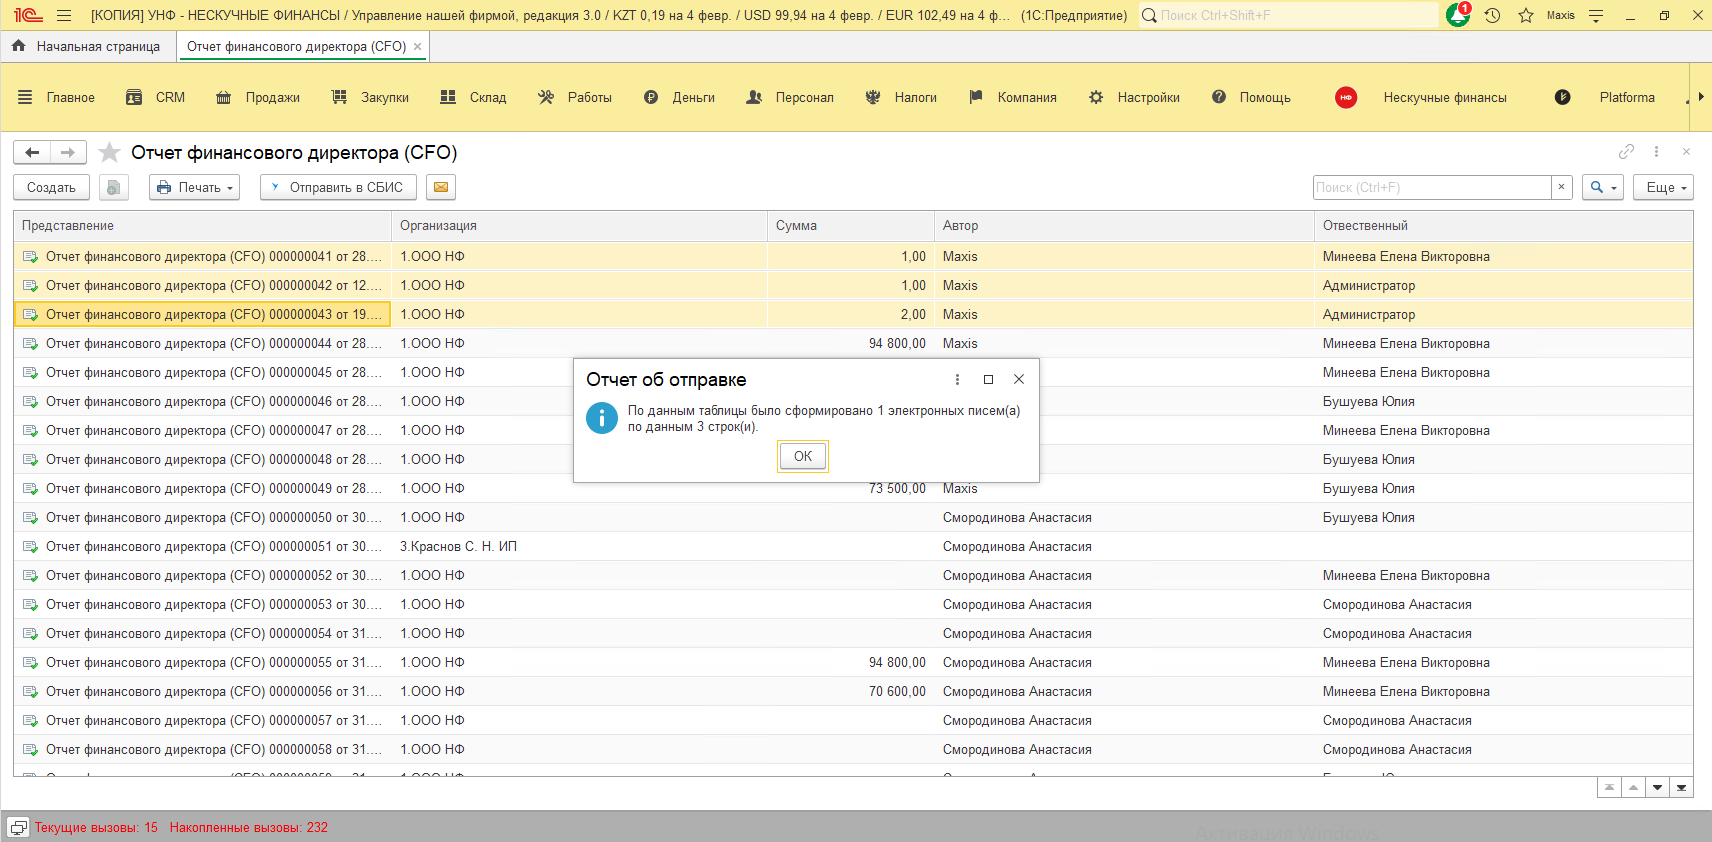Open the history clock icon

(1492, 15)
